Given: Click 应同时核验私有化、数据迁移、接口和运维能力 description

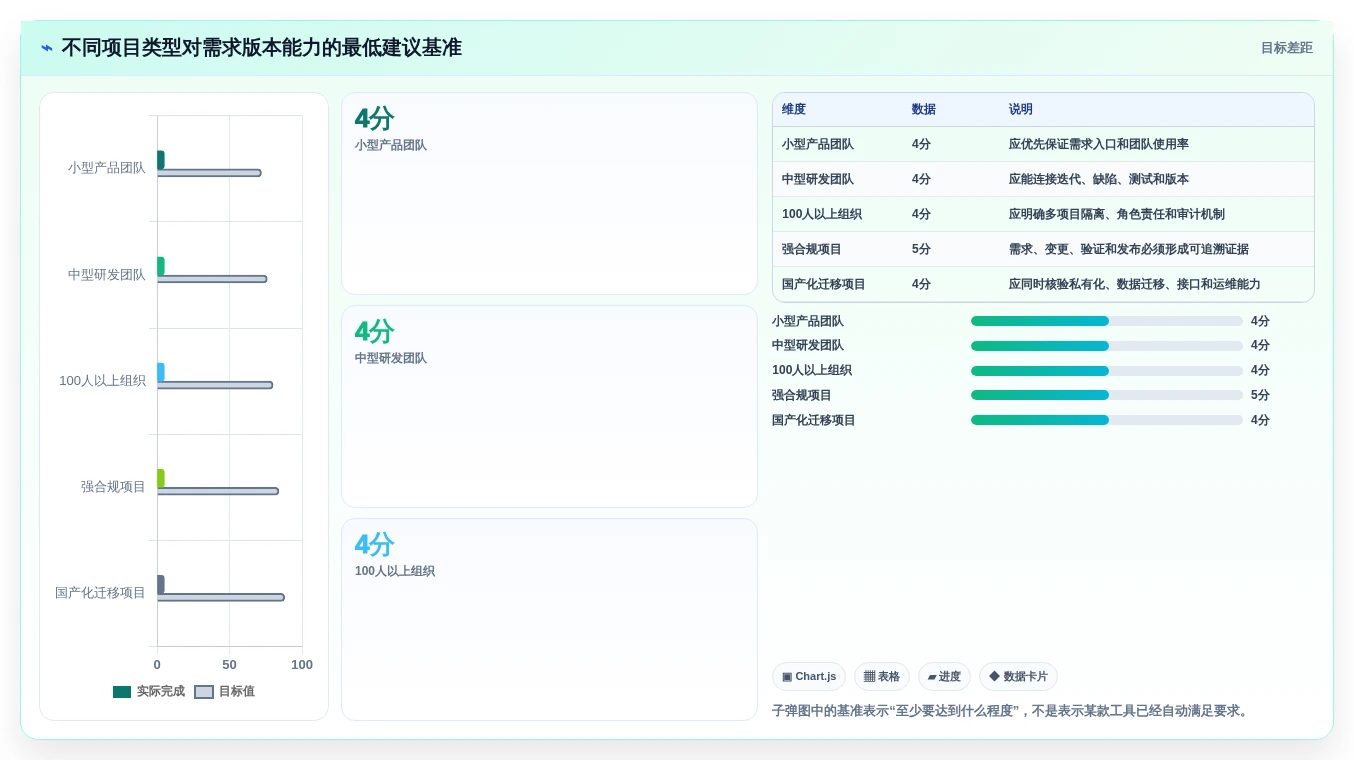Looking at the screenshot, I should coord(1135,284).
